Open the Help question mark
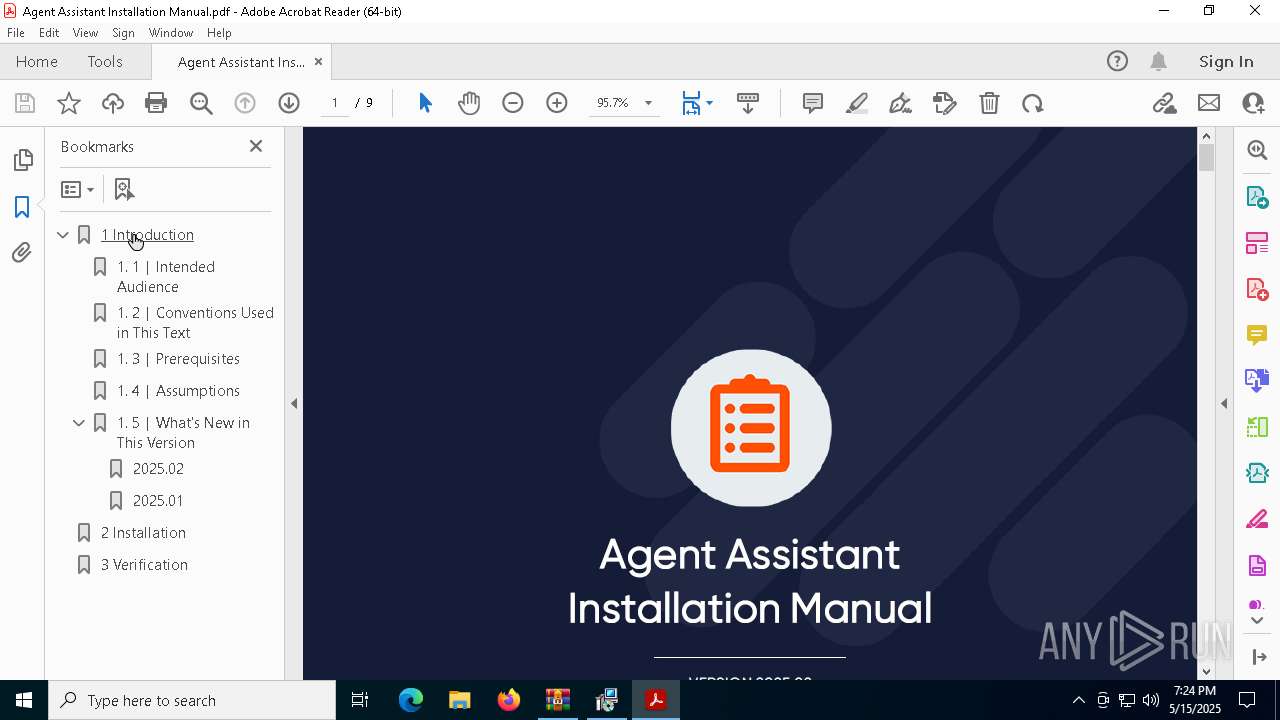Screen dimensions: 1280x720 [x=1117, y=62]
